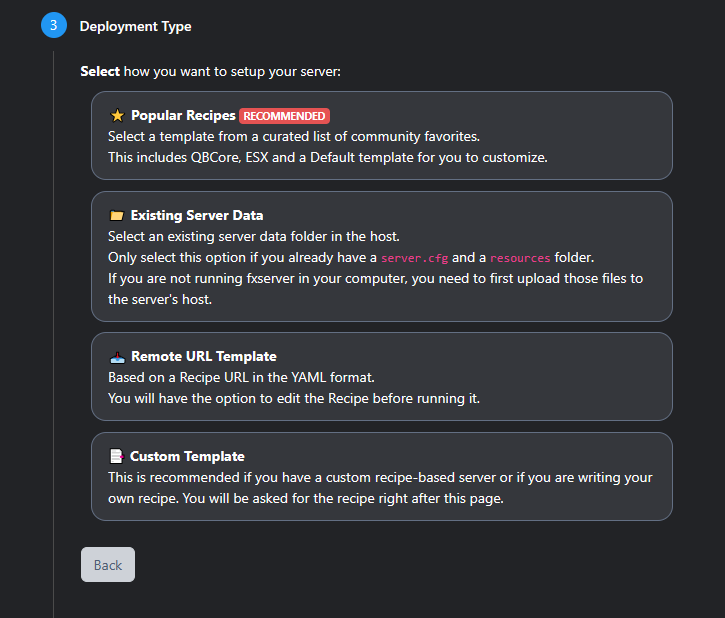The width and height of the screenshot is (725, 618).
Task: Click the curated list of community favorites line
Action: (294, 136)
